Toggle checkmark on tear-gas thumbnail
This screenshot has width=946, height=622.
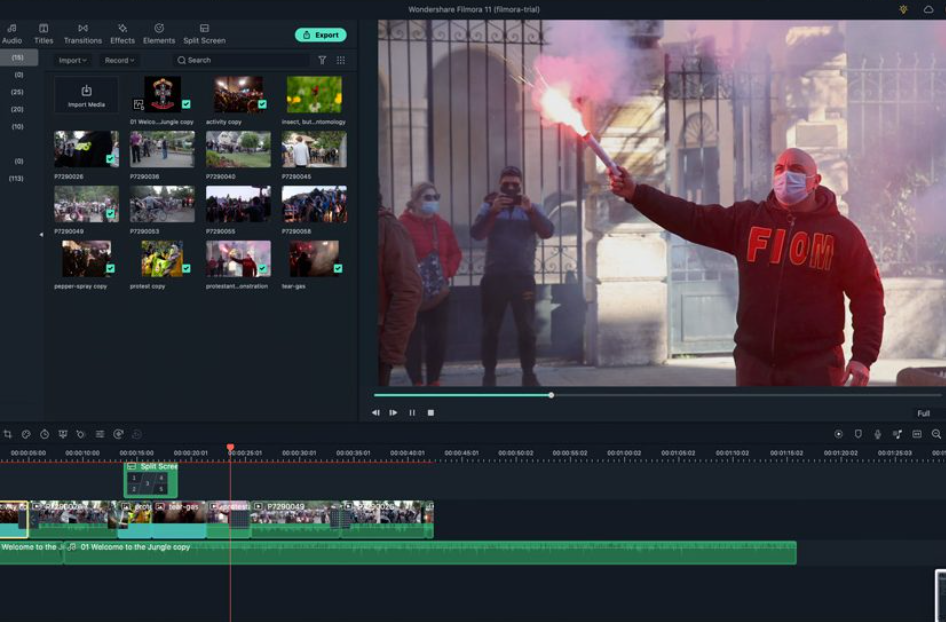click(x=338, y=268)
